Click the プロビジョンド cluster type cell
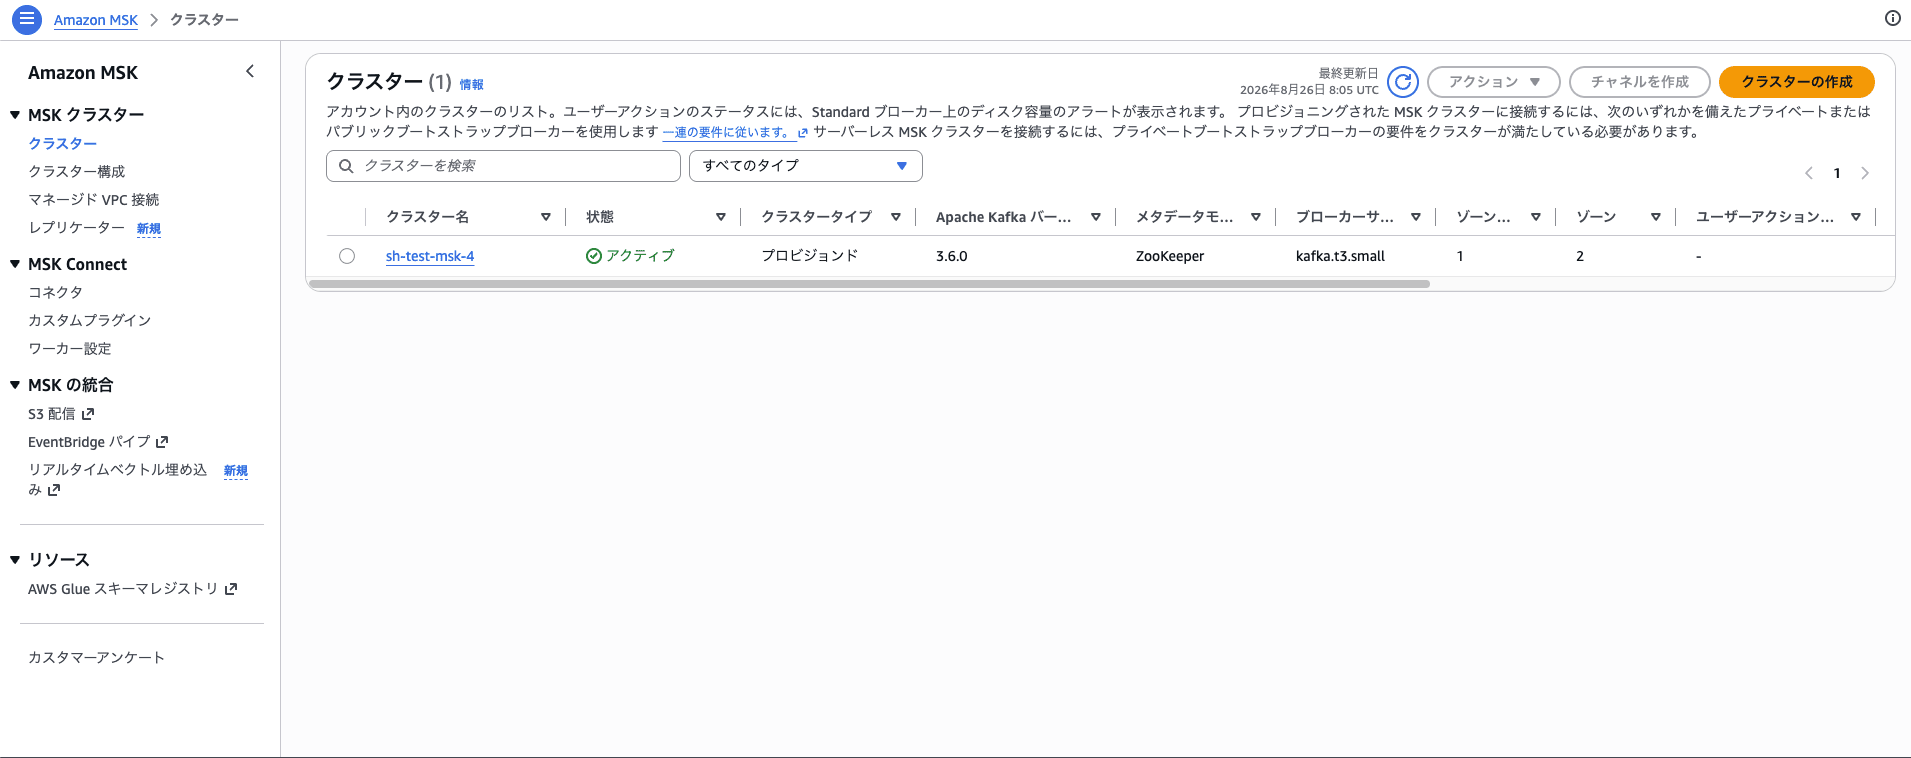Image resolution: width=1911 pixels, height=758 pixels. [810, 256]
